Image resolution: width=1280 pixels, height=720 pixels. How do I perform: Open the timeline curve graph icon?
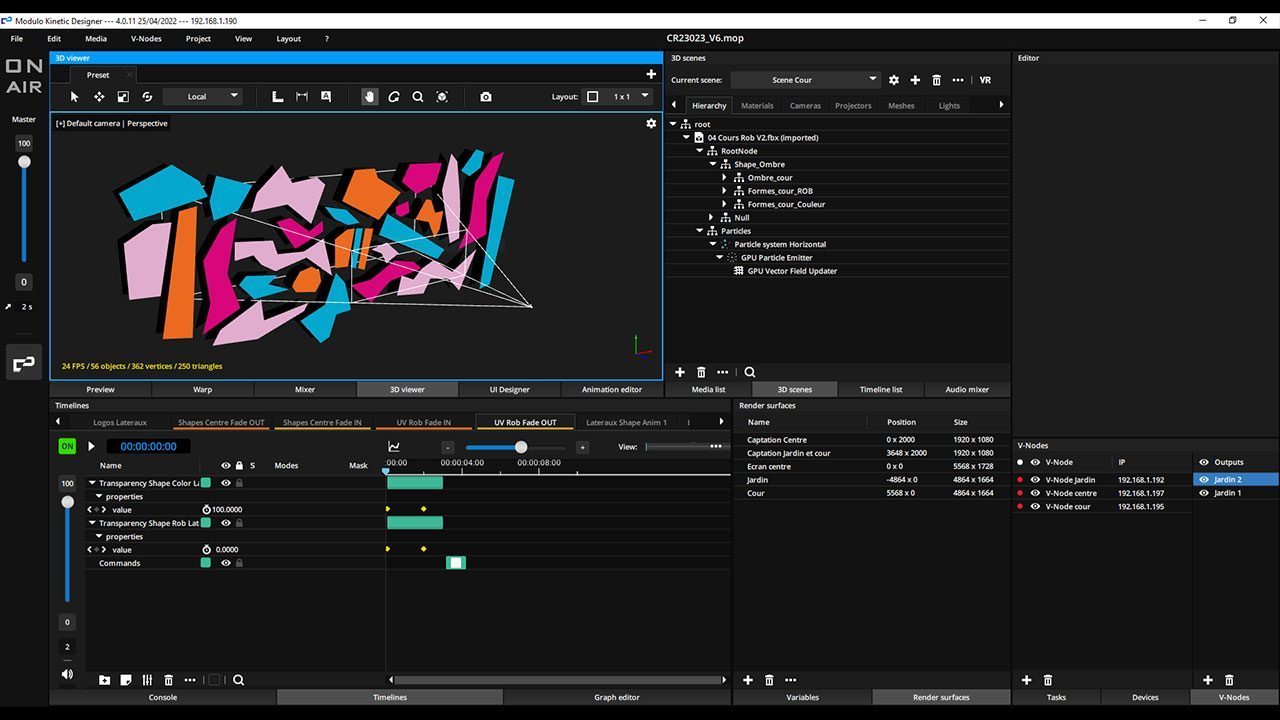click(x=394, y=447)
